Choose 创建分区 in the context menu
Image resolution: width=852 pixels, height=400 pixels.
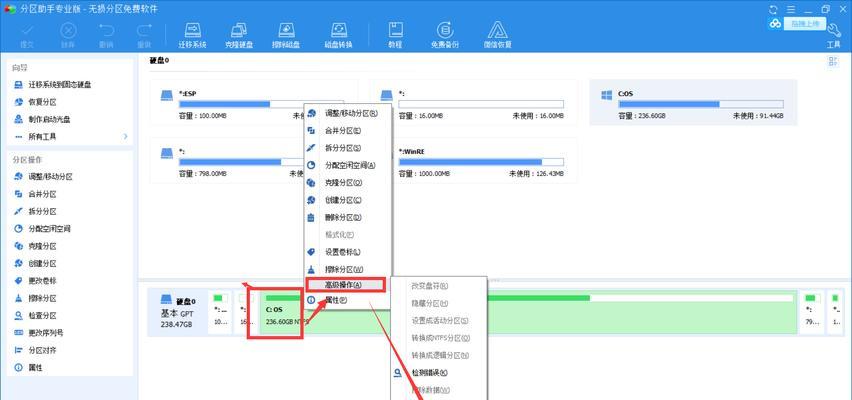[347, 200]
